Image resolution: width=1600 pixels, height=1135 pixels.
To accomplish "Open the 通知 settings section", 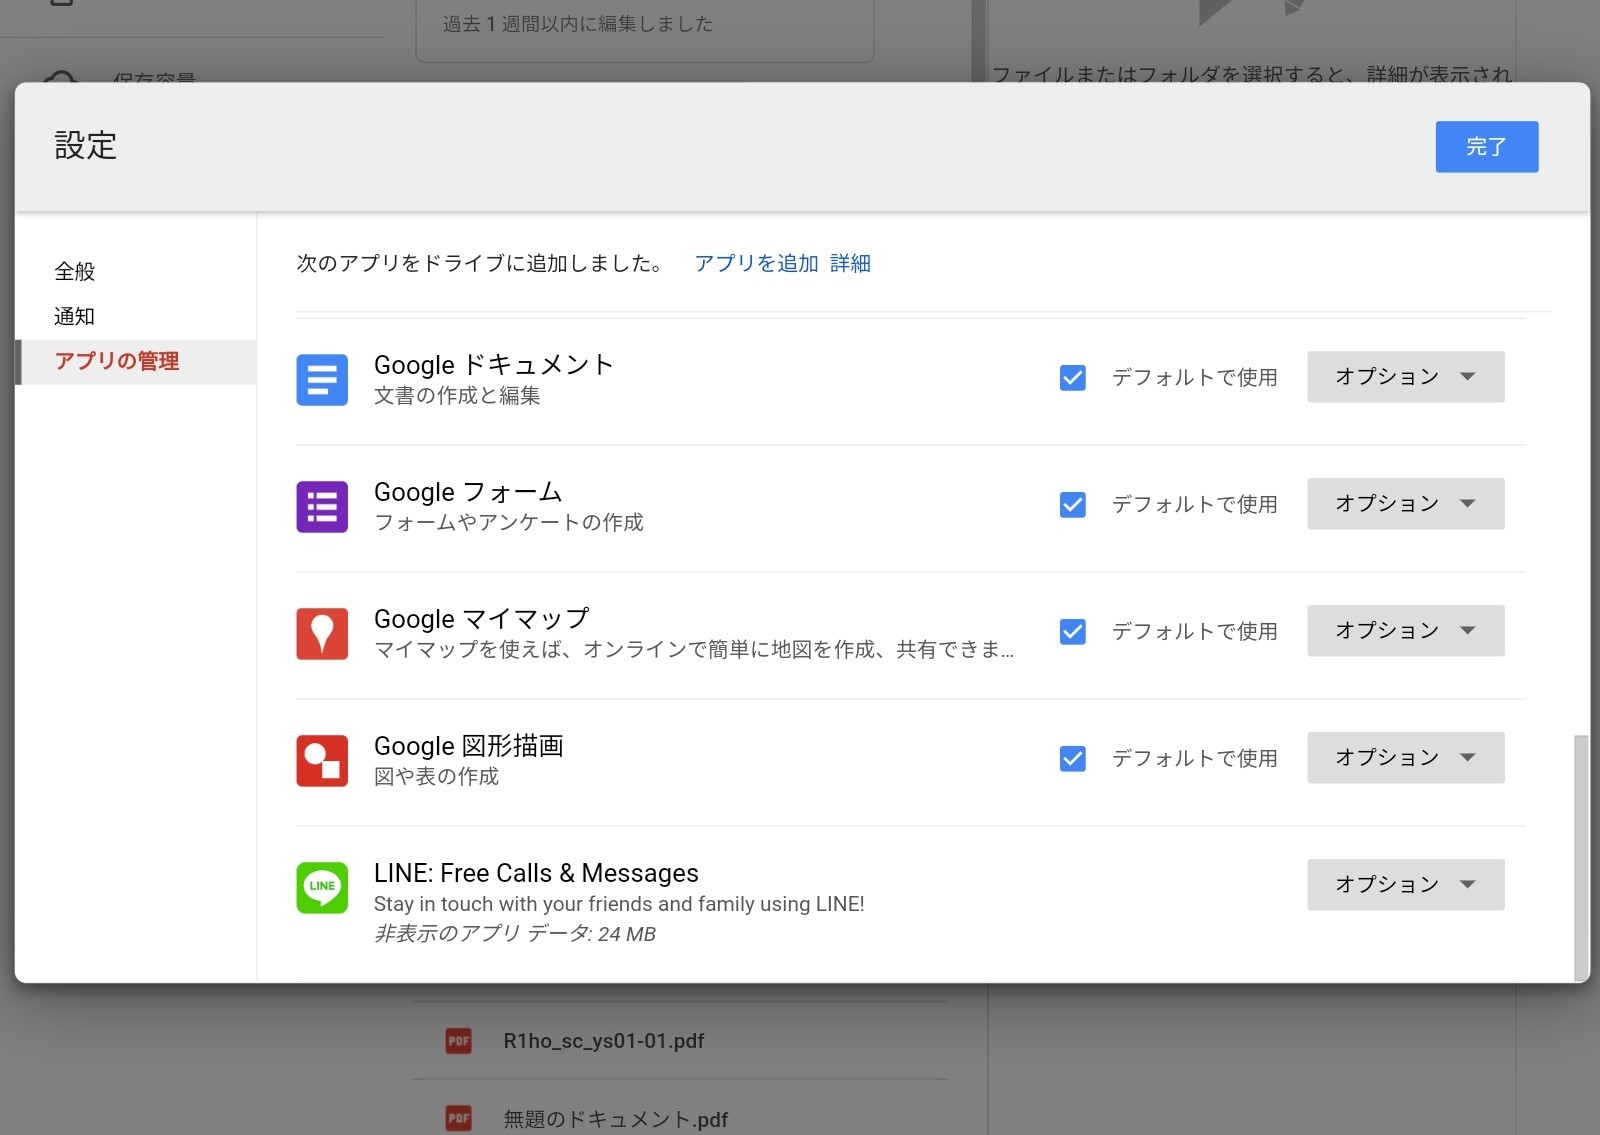I will point(75,317).
